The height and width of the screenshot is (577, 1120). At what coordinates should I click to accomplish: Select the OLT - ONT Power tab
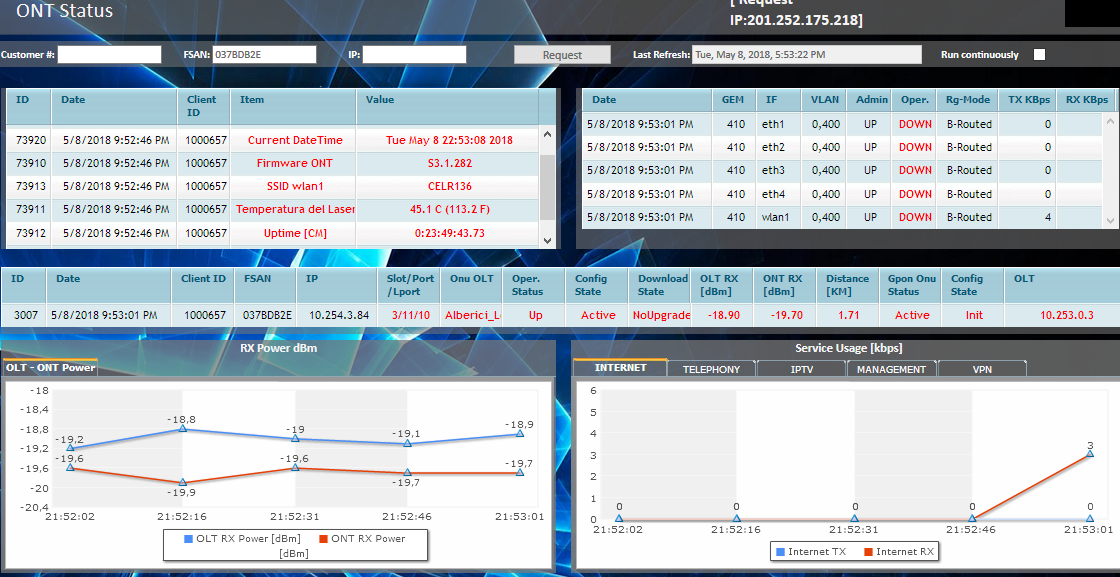[x=50, y=367]
